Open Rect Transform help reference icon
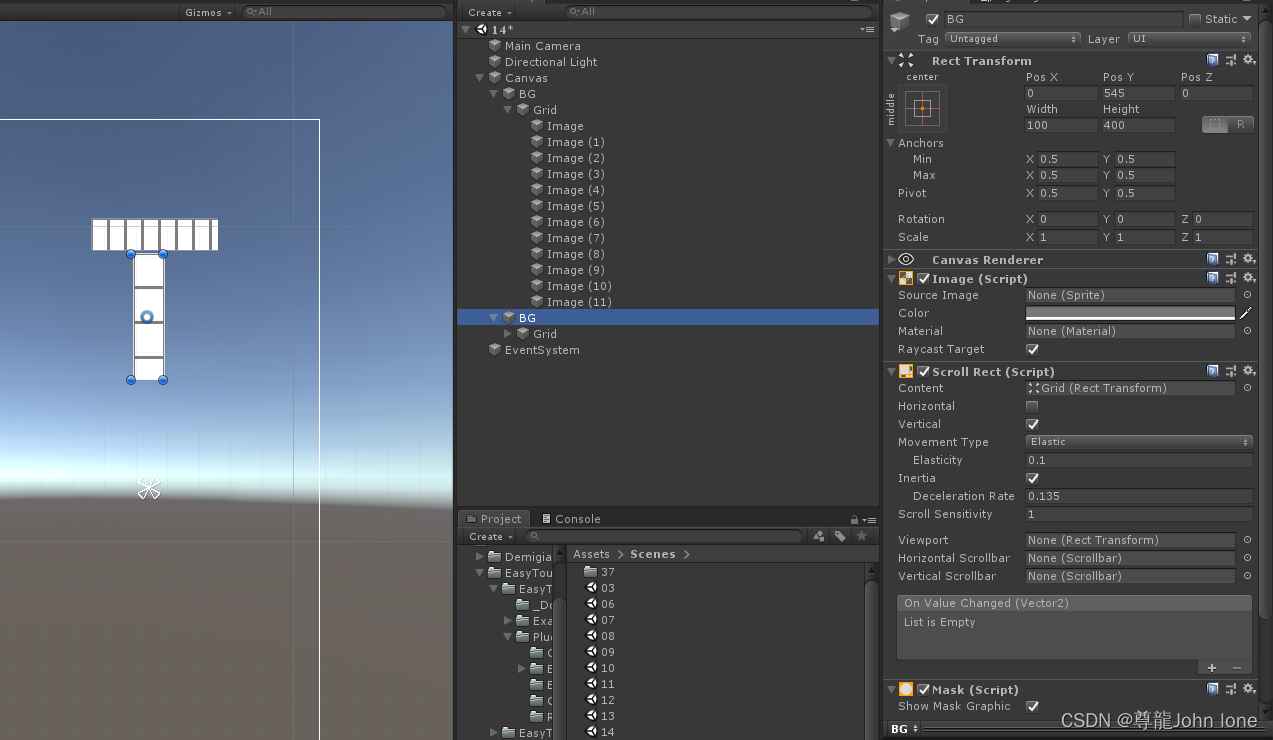The width and height of the screenshot is (1273, 740). click(x=1213, y=60)
